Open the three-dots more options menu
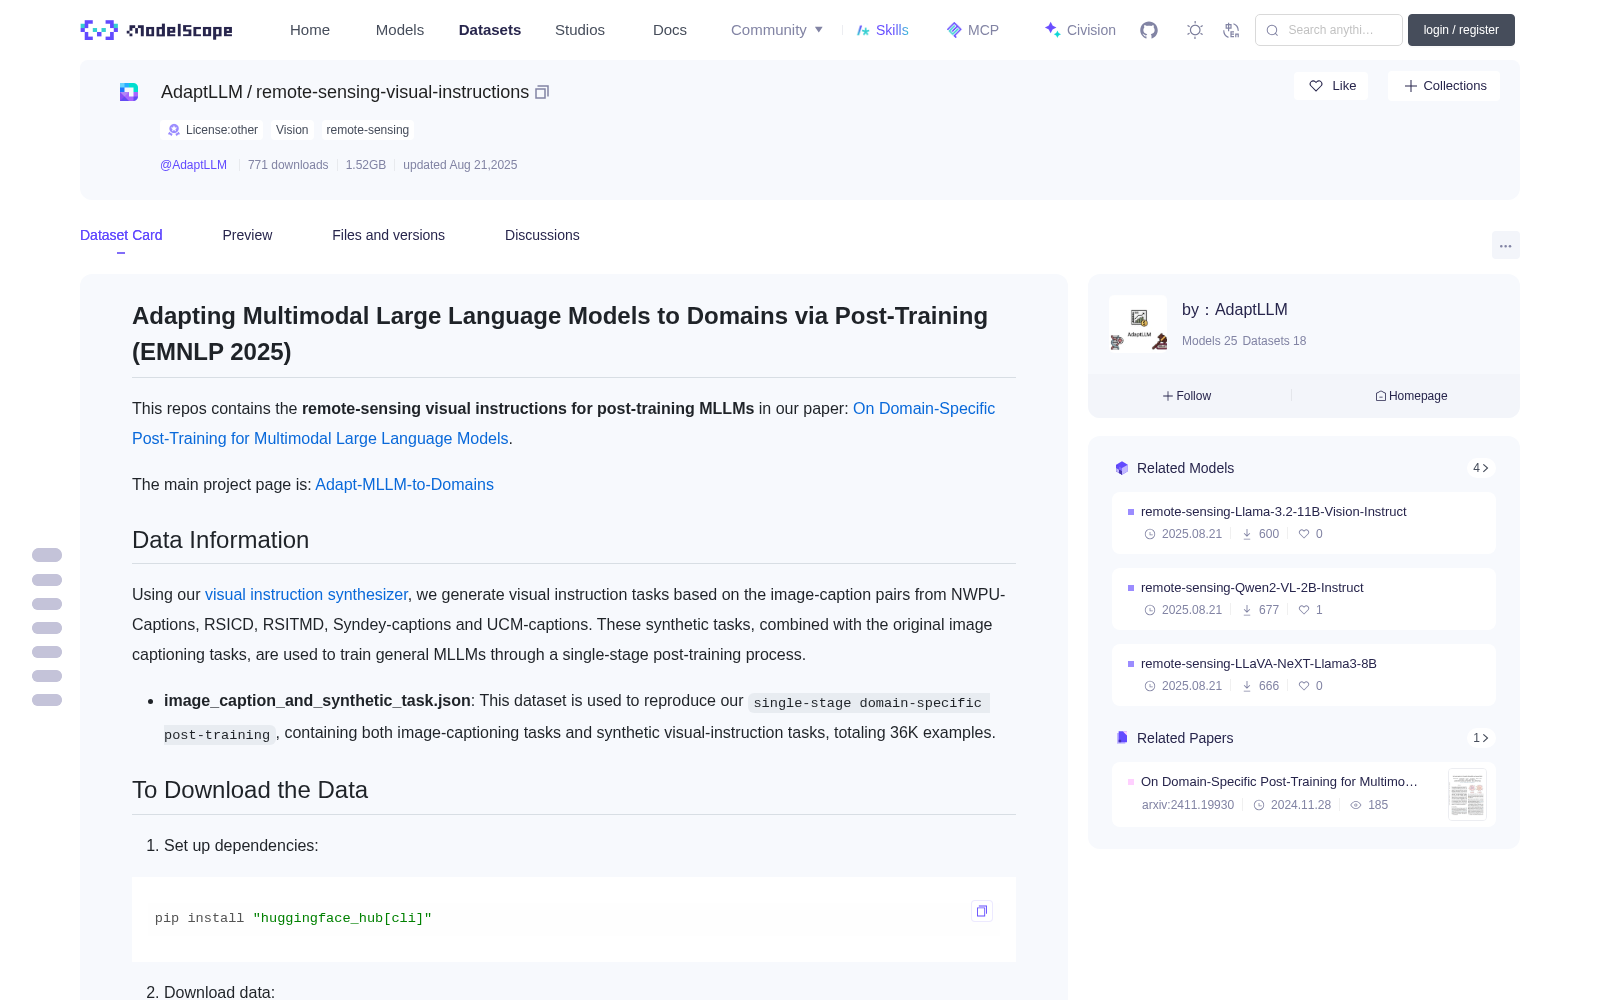 point(1505,245)
